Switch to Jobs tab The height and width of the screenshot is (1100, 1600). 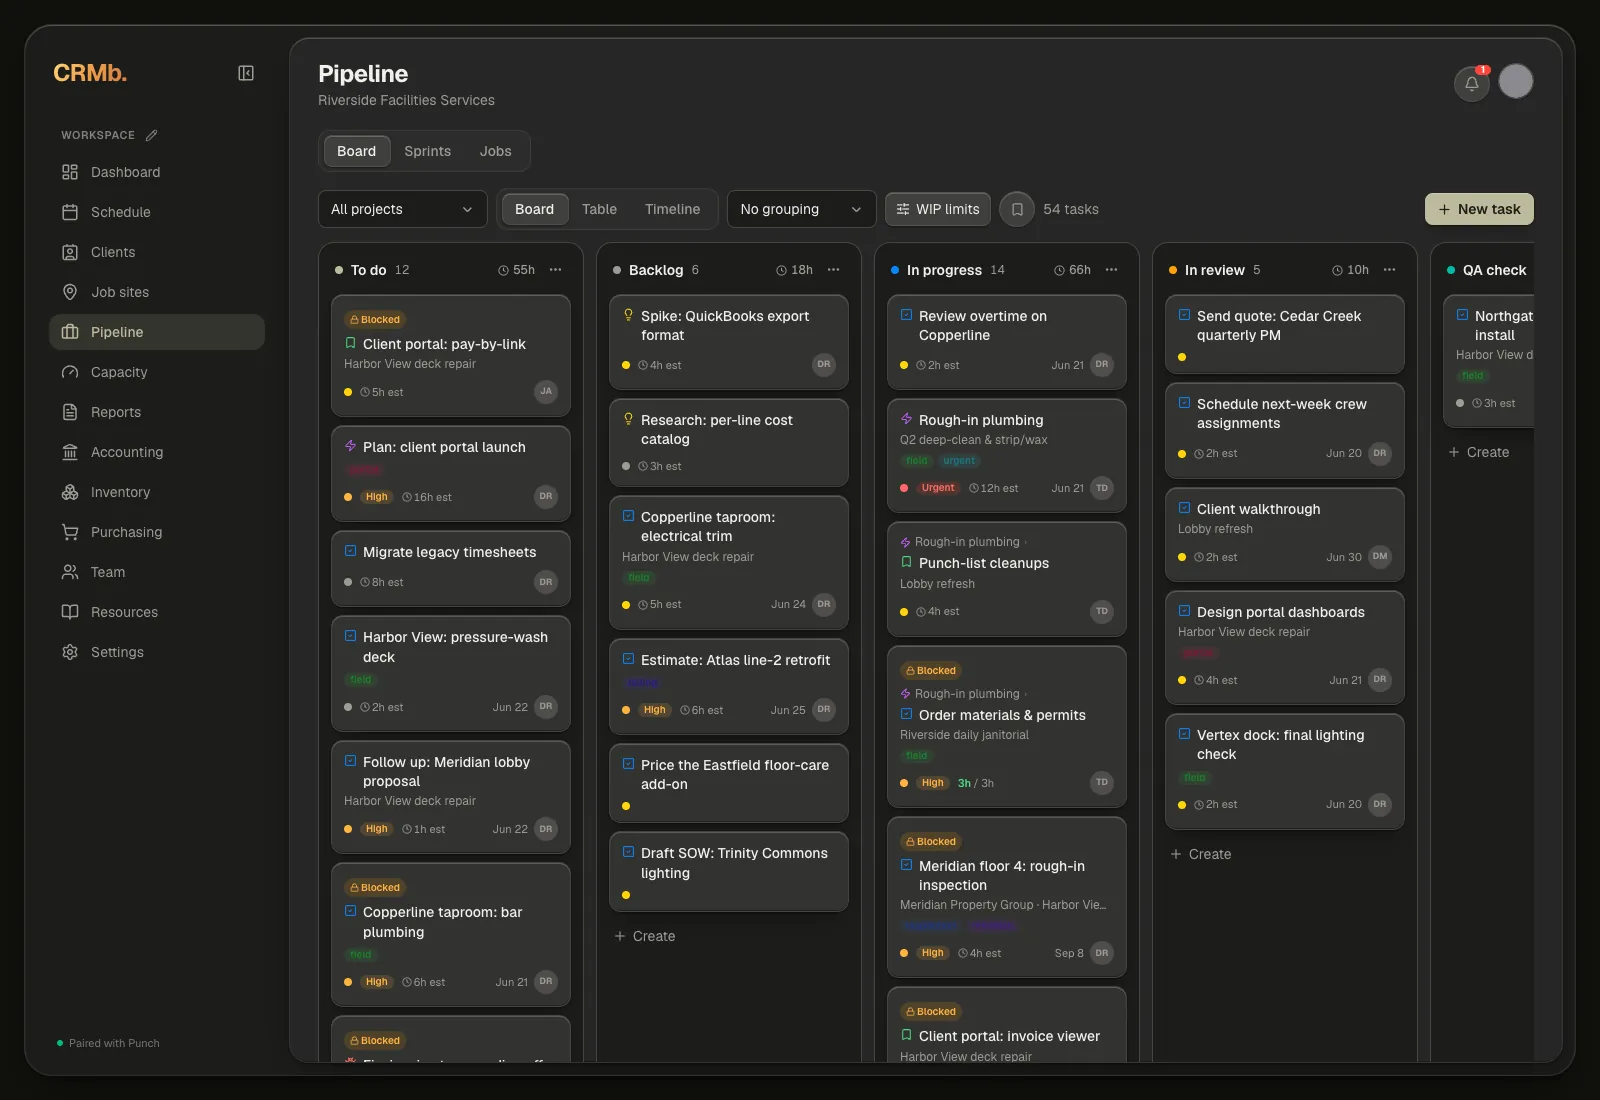pos(495,151)
